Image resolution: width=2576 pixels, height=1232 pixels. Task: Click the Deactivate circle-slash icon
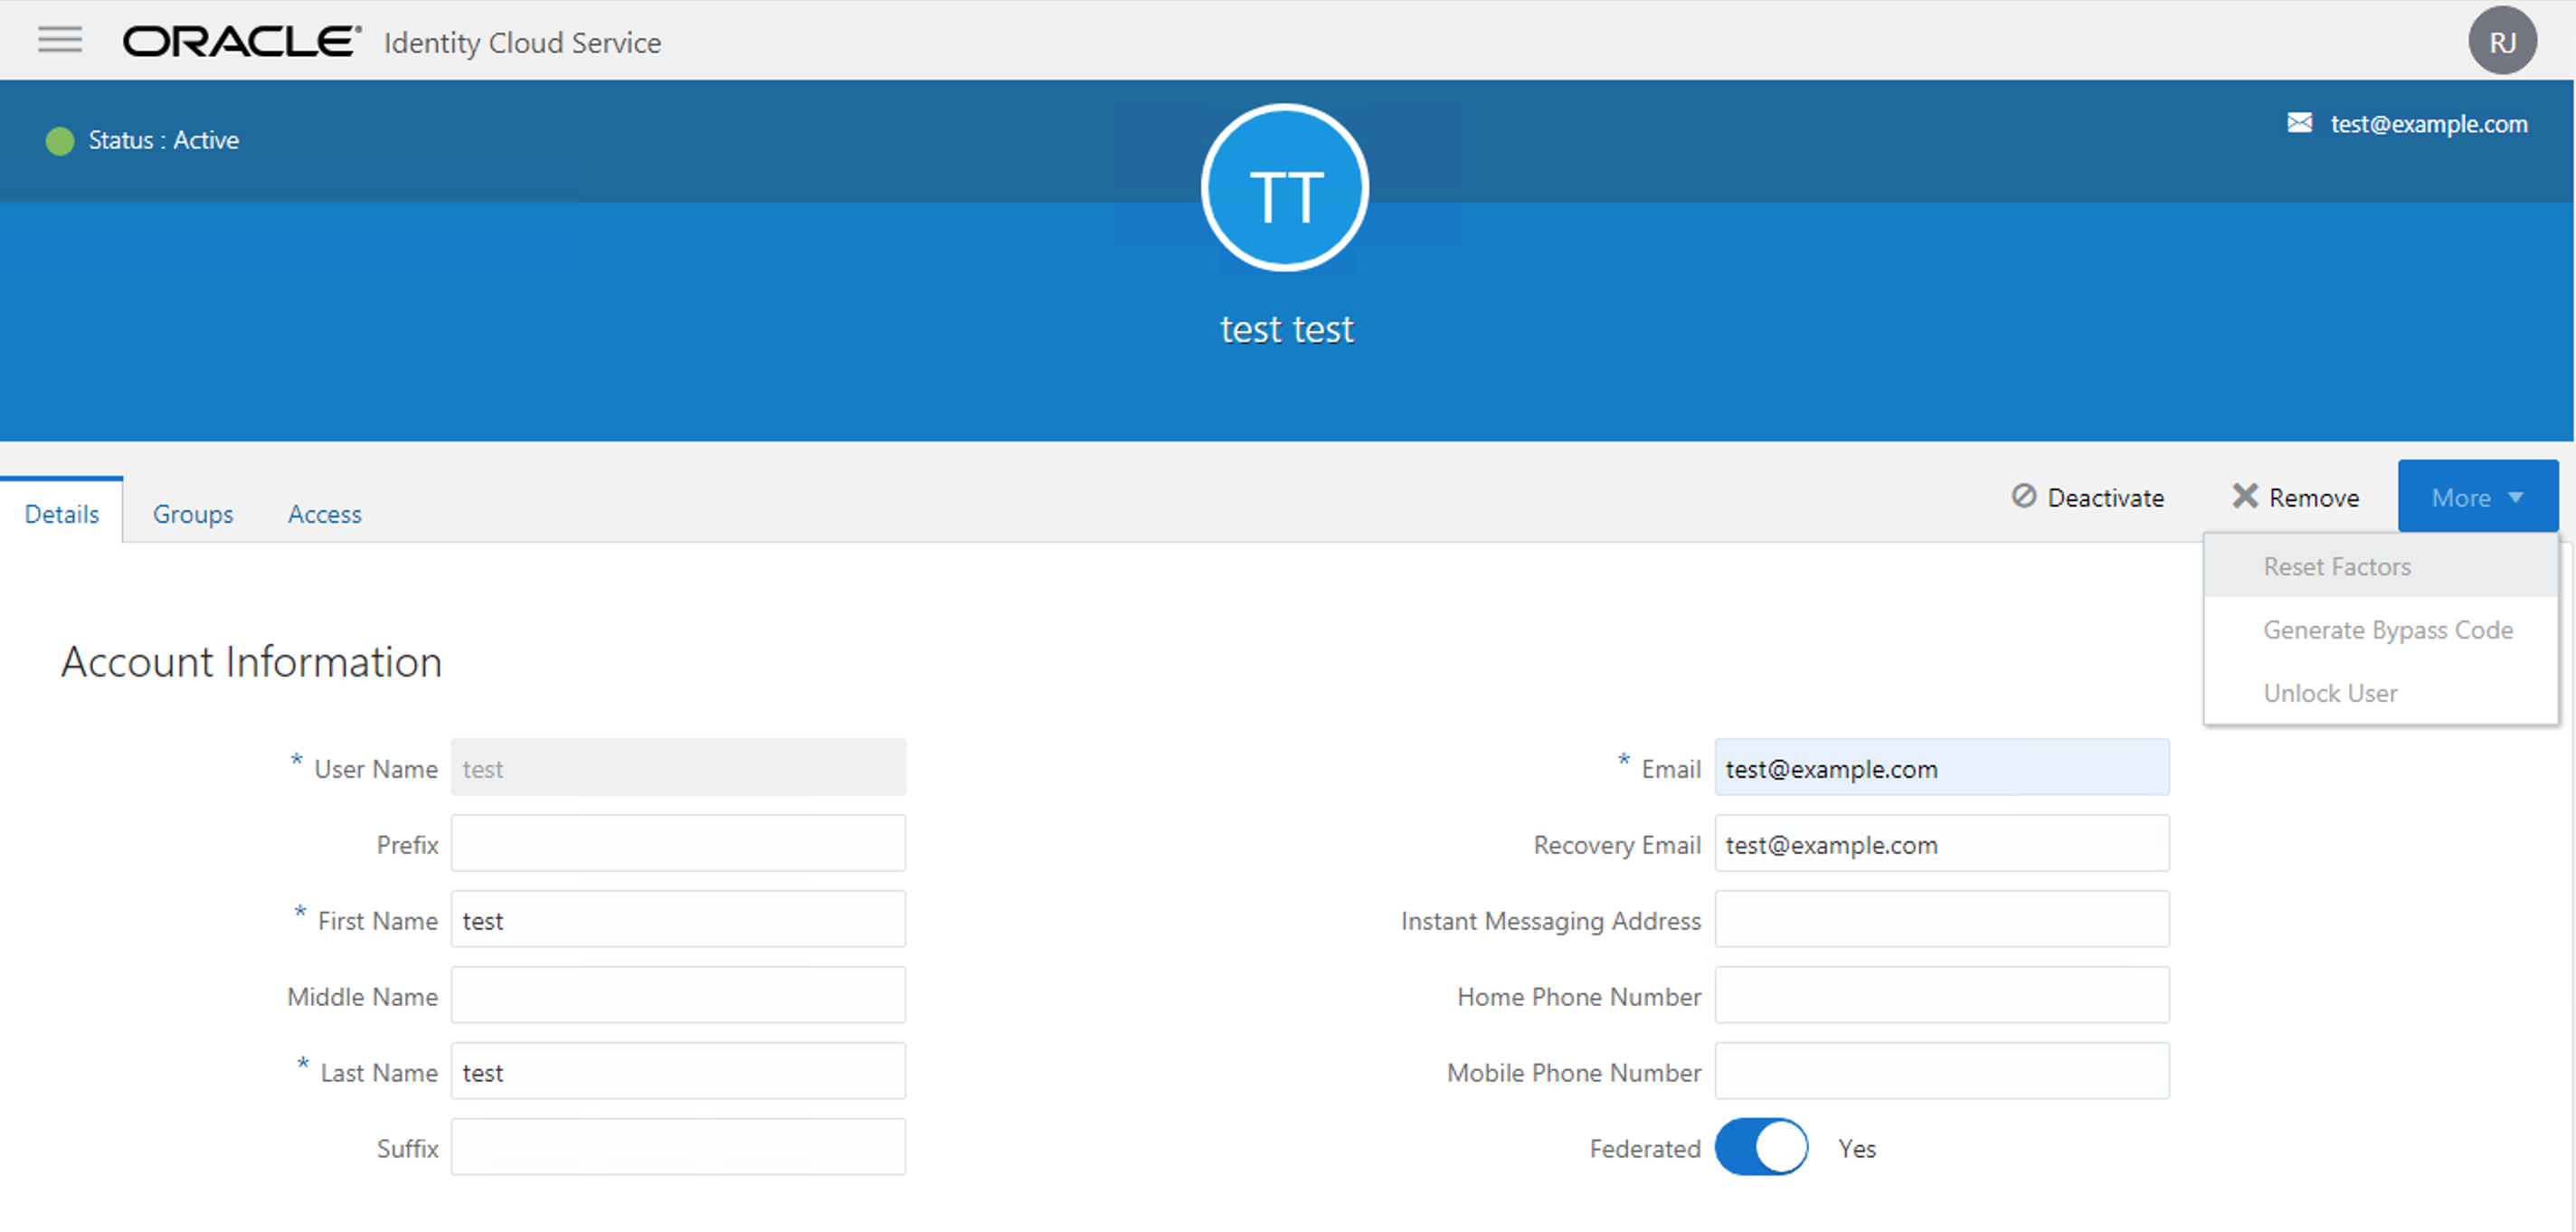2024,496
